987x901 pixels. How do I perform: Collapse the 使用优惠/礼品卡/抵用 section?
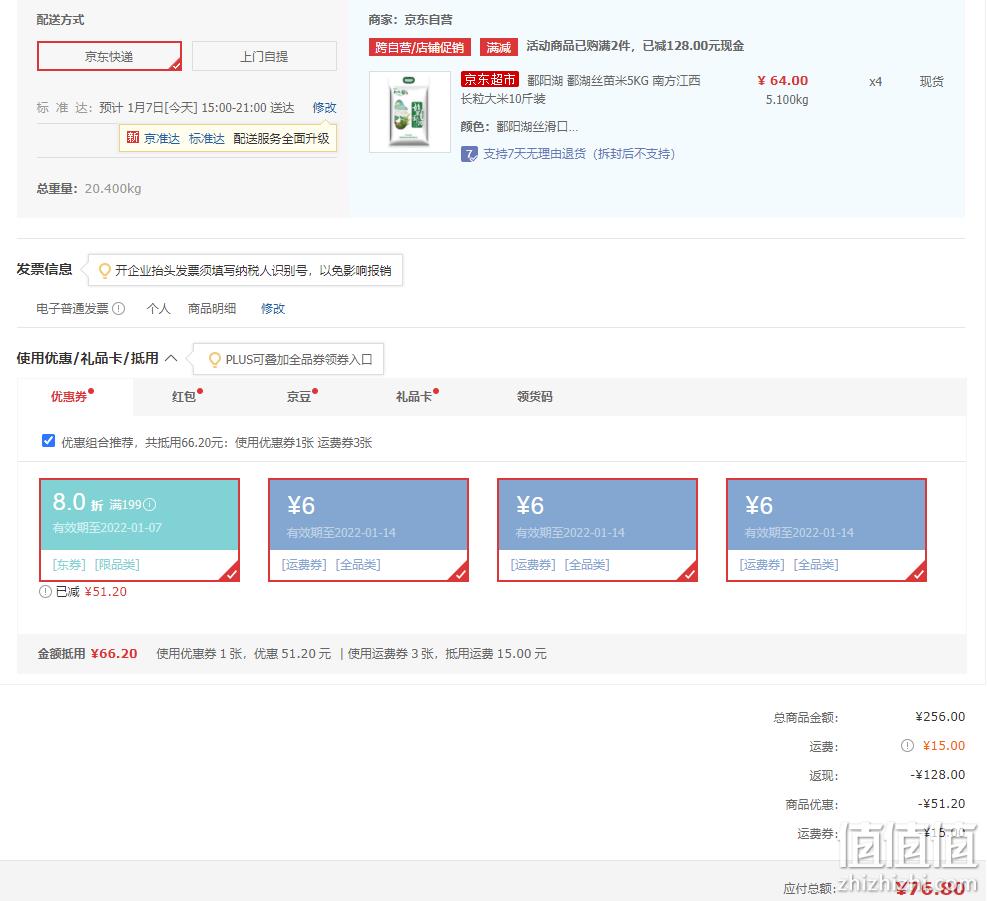(171, 358)
